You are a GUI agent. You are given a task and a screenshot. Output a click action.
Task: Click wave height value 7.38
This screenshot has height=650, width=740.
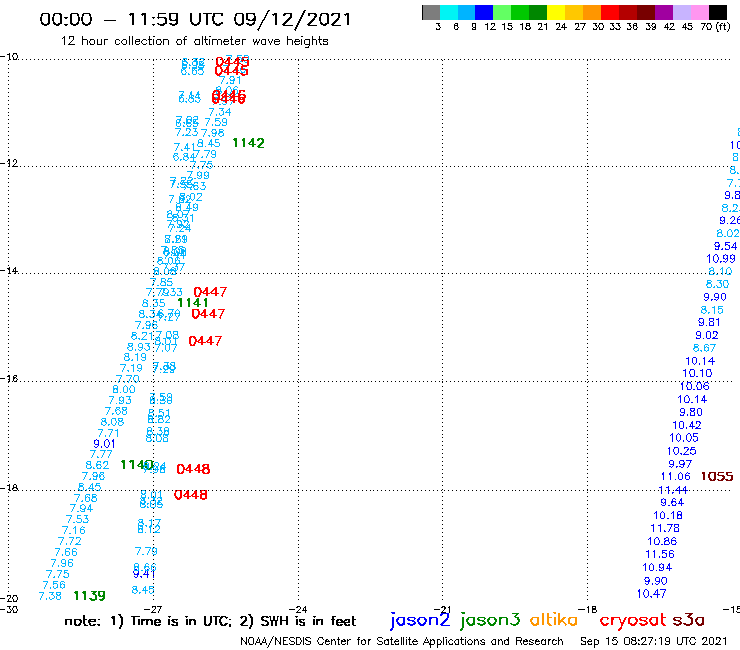click(50, 596)
